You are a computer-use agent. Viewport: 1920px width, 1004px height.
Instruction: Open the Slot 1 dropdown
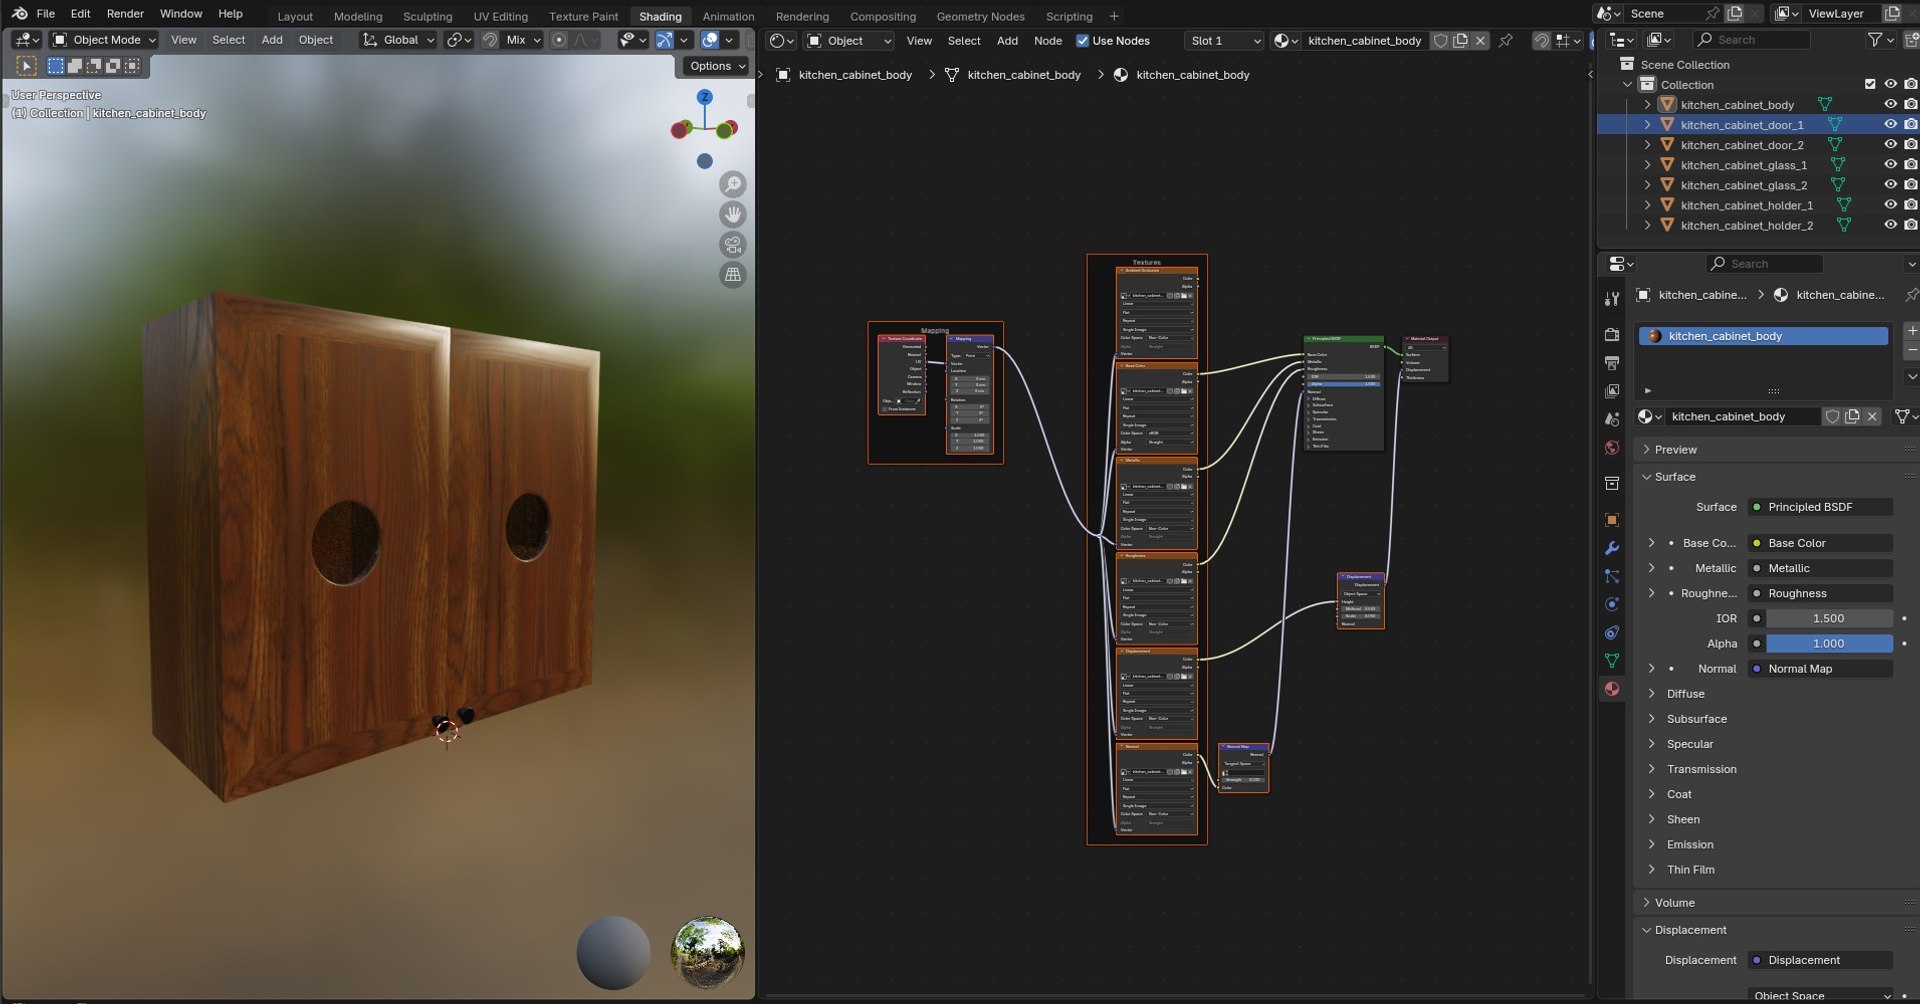point(1224,41)
